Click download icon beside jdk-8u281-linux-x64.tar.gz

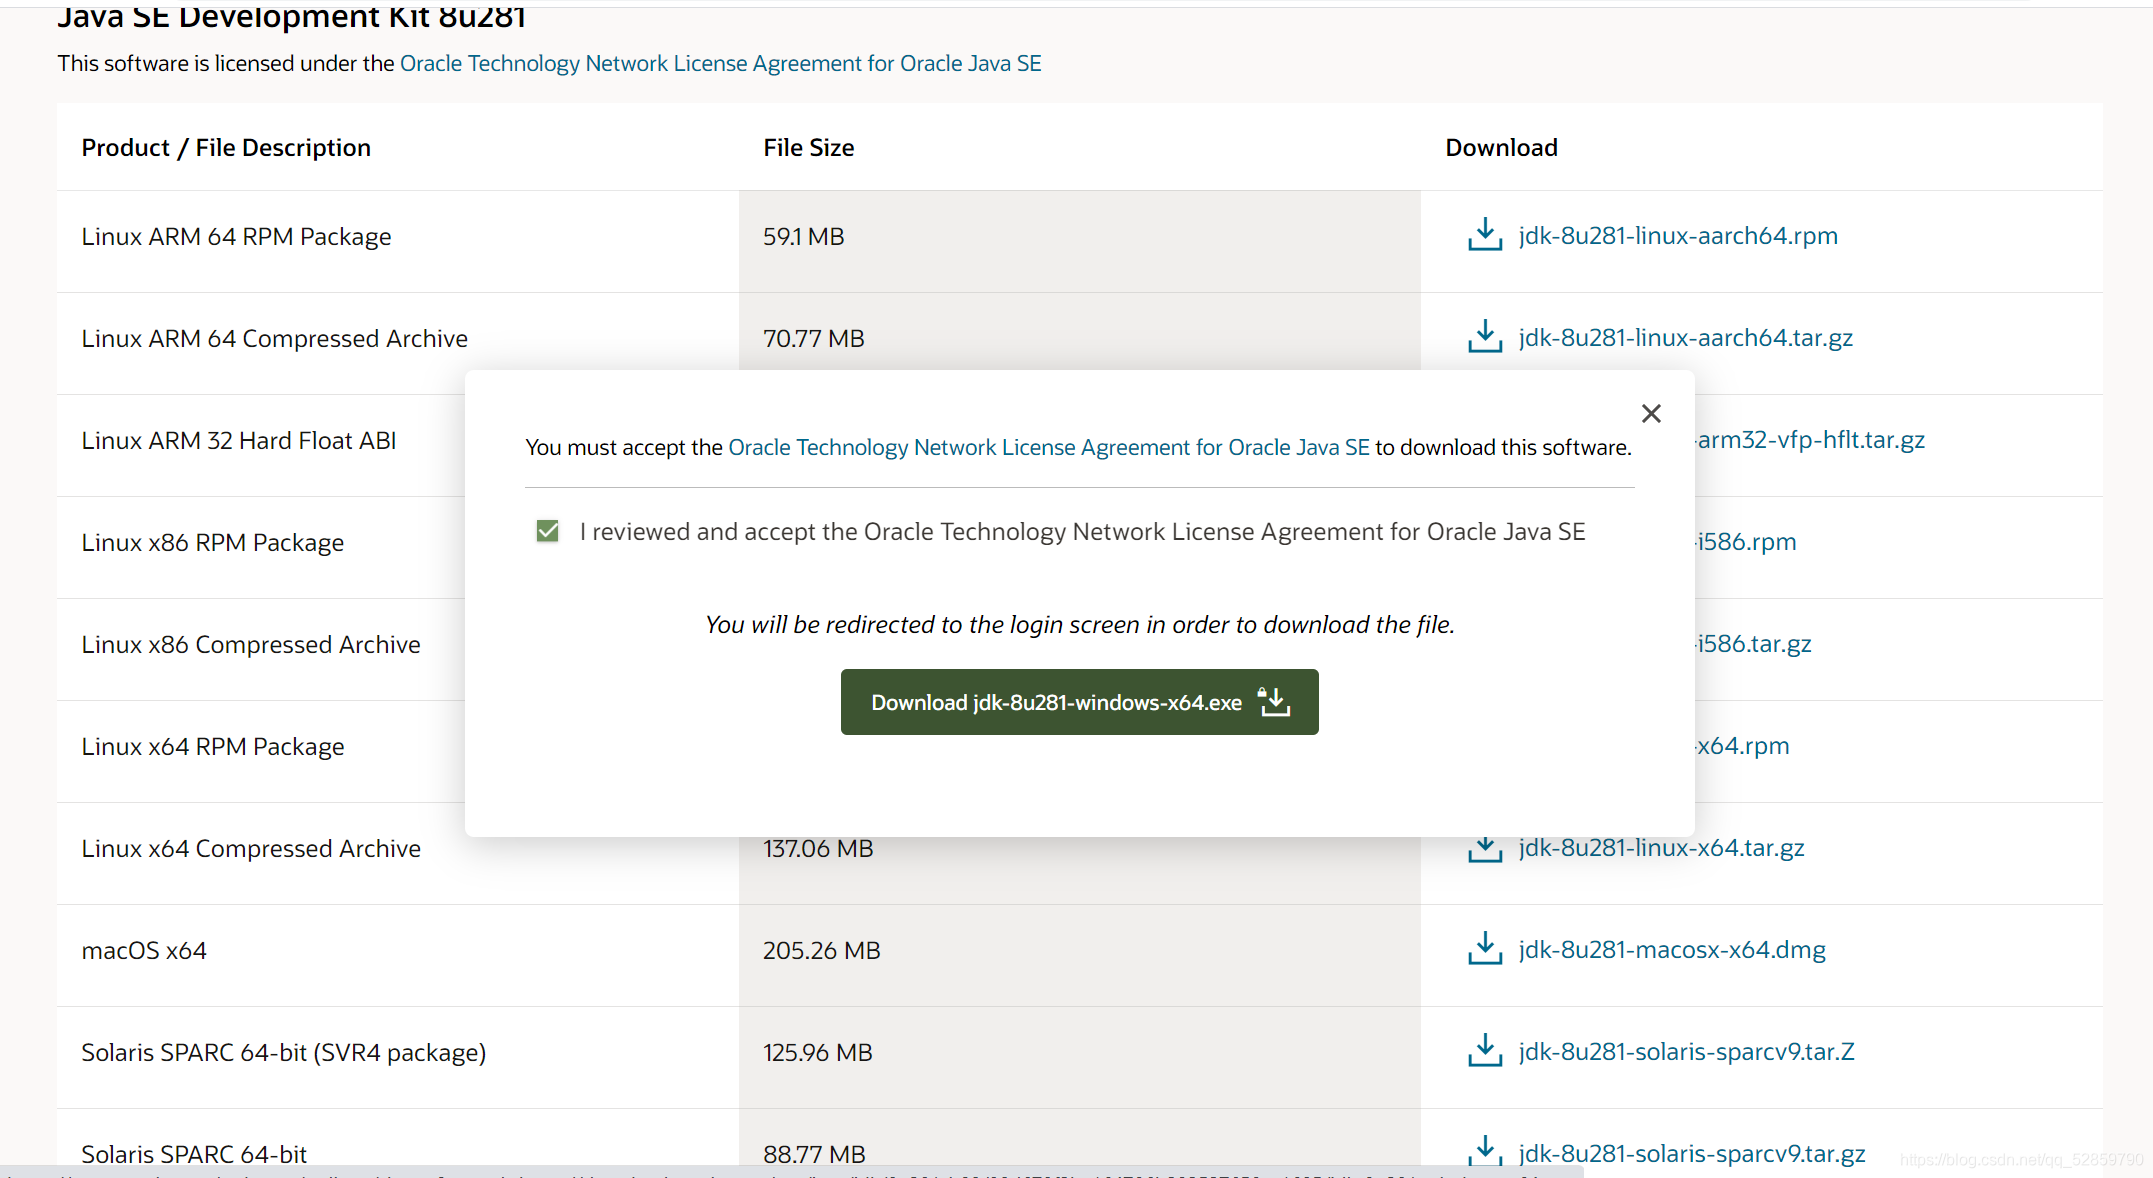tap(1485, 848)
